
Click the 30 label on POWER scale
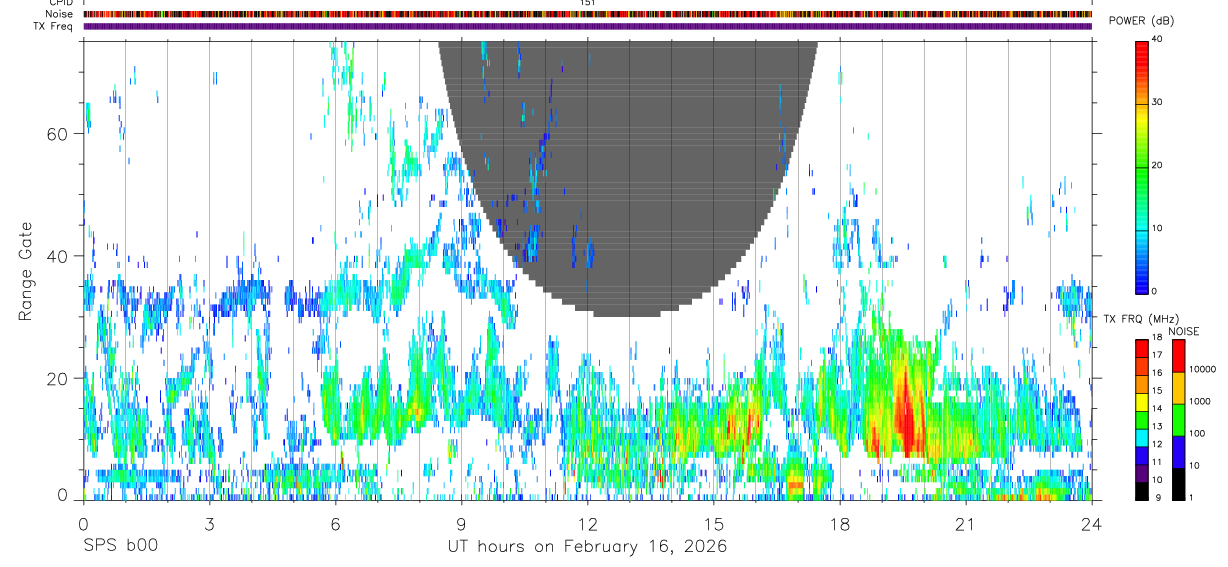1157,102
